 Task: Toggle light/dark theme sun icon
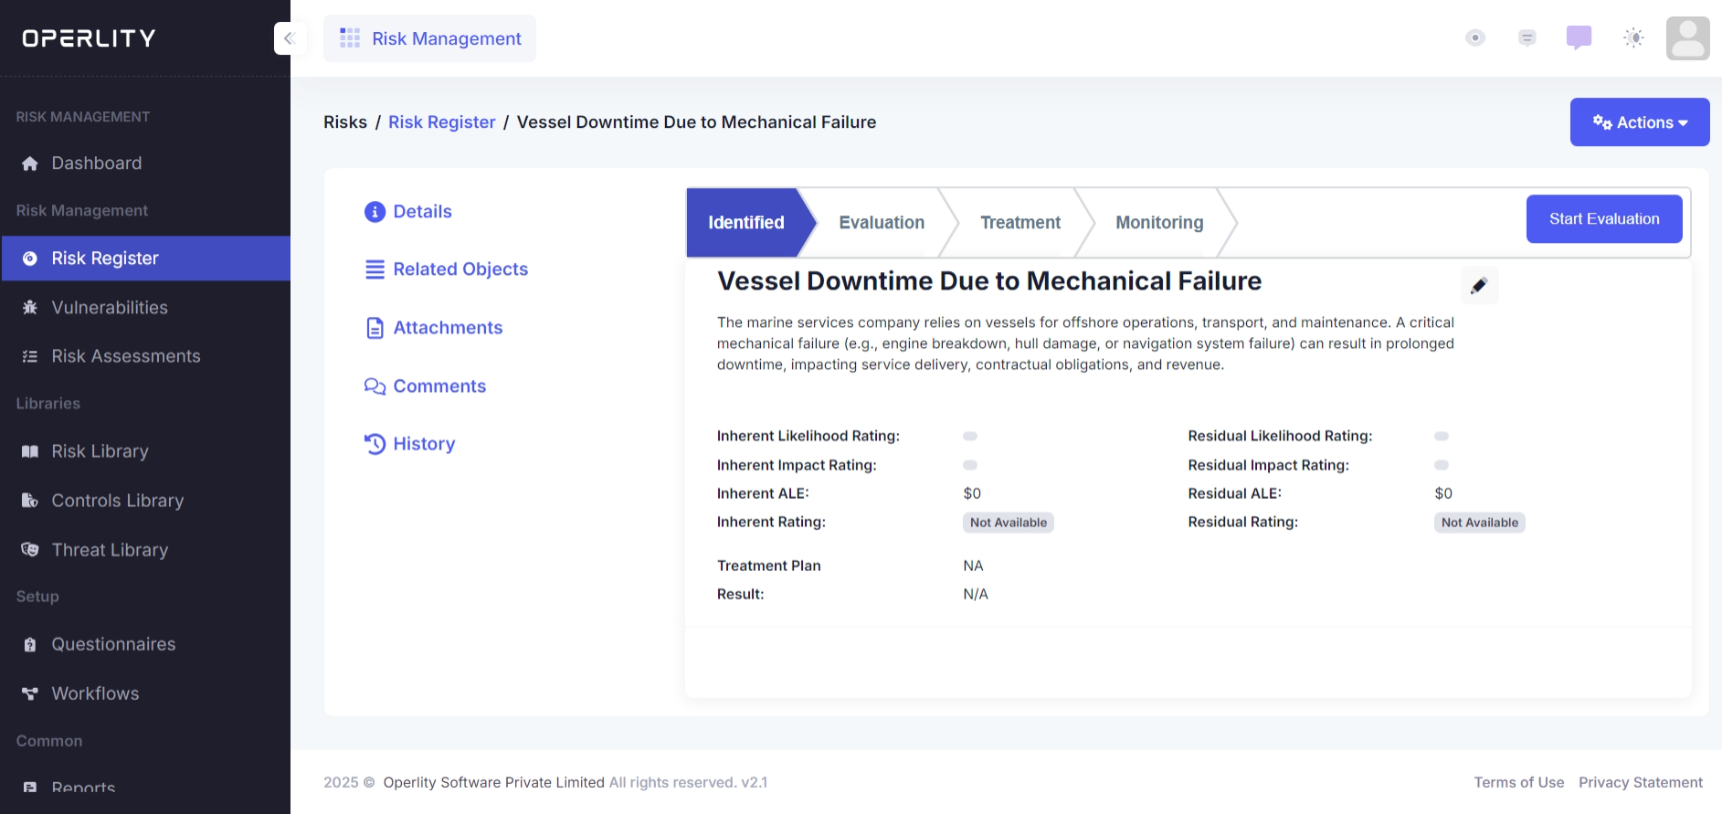coord(1633,38)
